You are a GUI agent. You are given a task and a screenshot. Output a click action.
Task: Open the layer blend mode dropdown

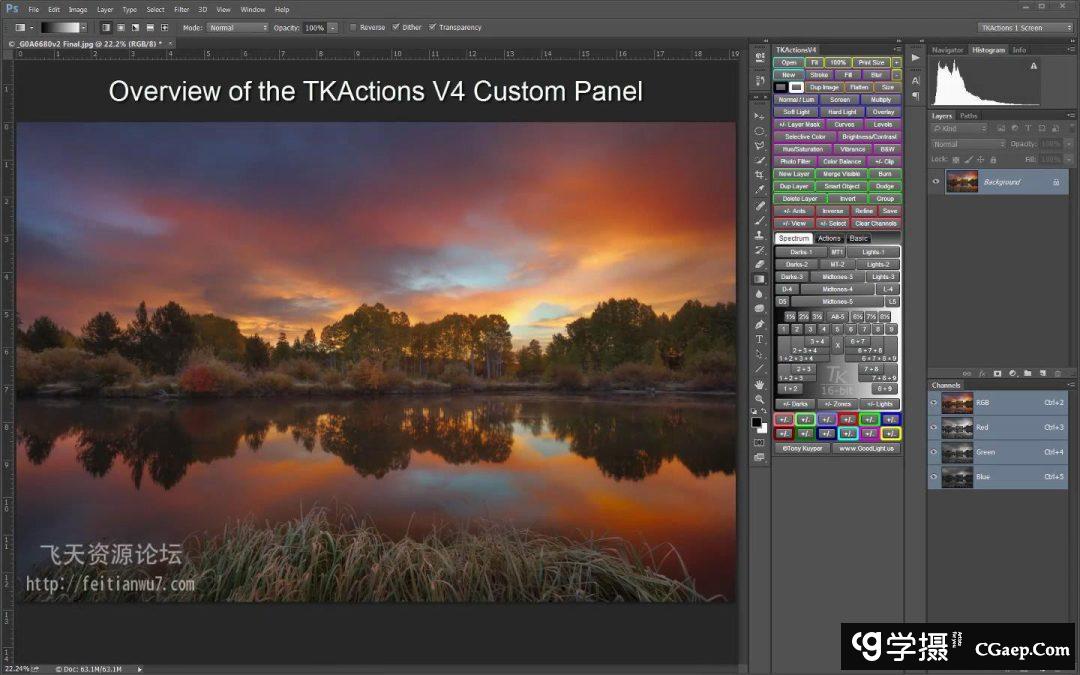pyautogui.click(x=967, y=144)
